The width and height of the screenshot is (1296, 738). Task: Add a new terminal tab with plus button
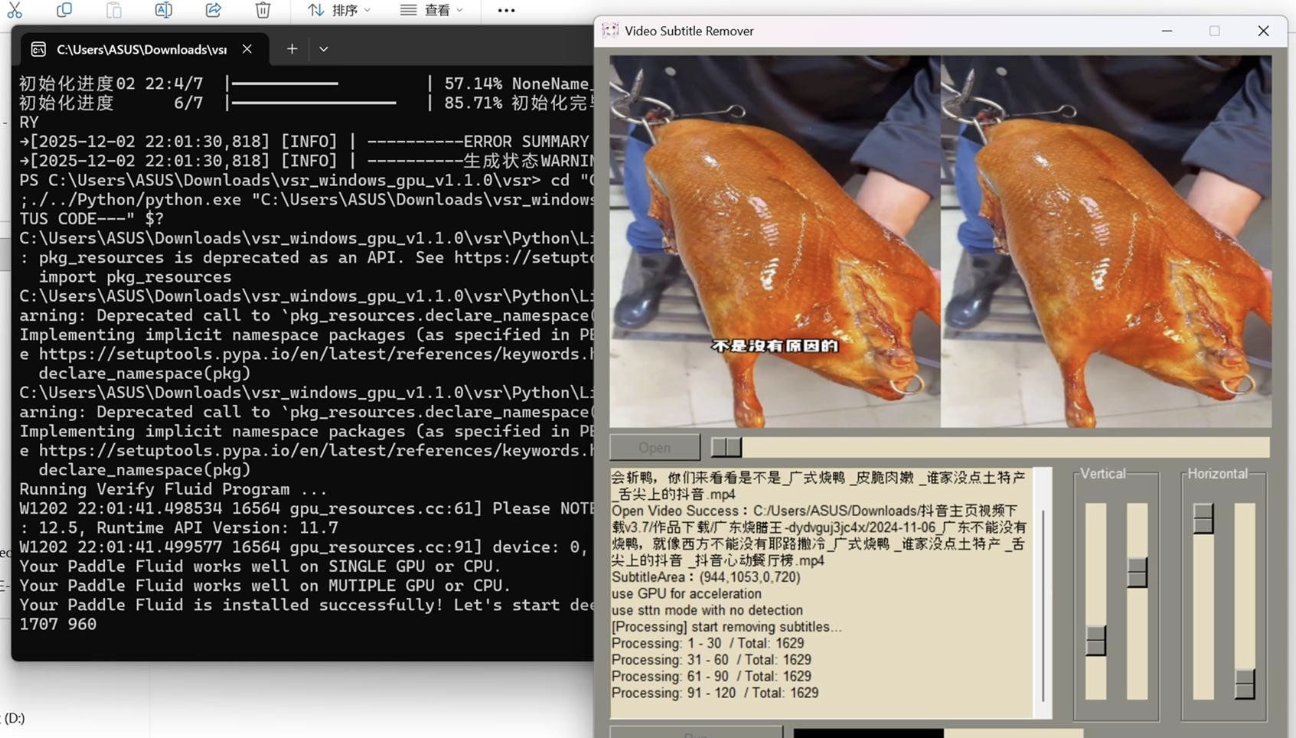pyautogui.click(x=292, y=49)
